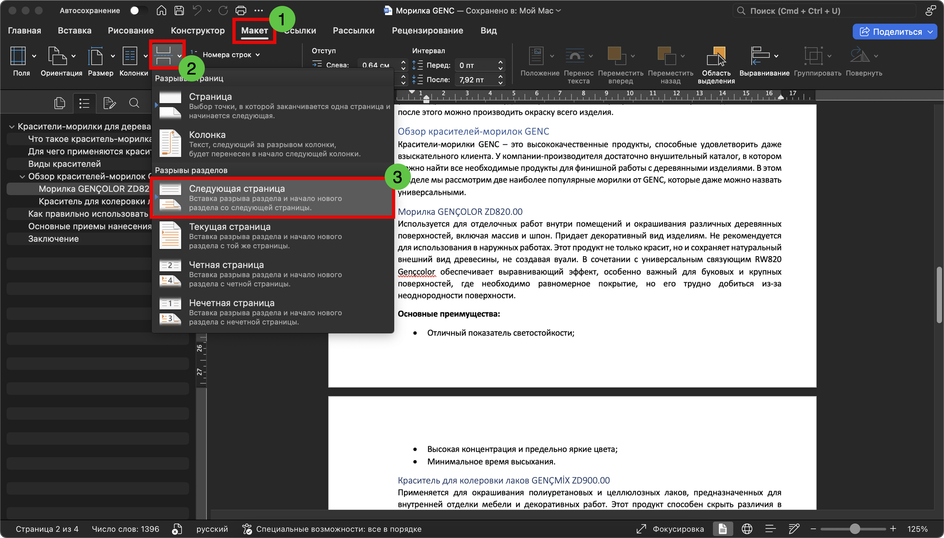944x538 pixels.
Task: Click the 125% zoom level
Action: tap(918, 529)
